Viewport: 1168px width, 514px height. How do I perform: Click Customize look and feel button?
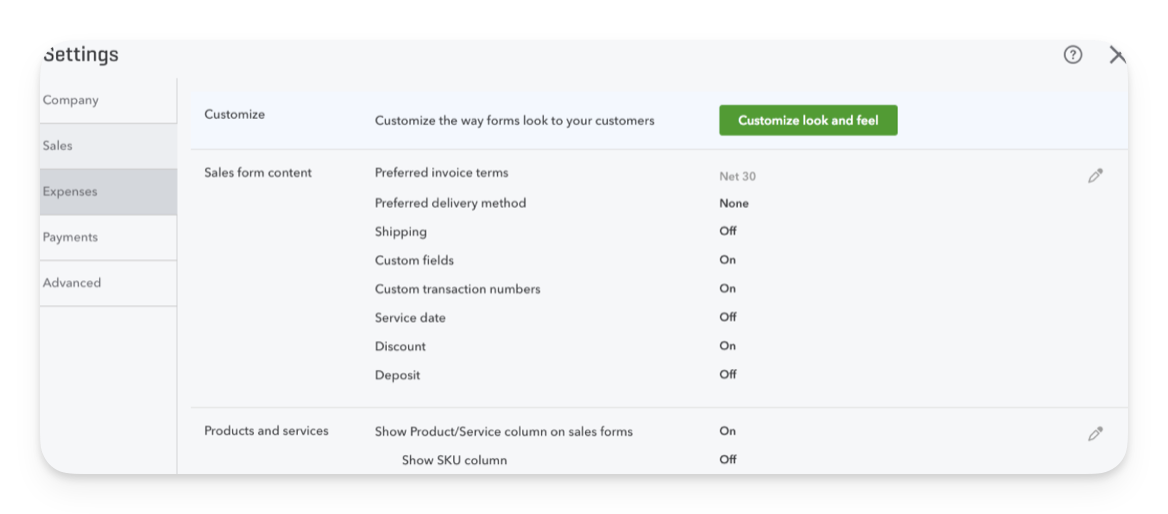808,120
